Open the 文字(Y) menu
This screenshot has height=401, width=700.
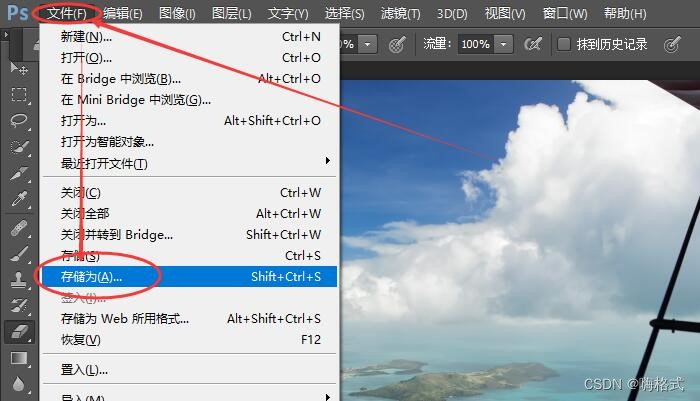click(288, 13)
